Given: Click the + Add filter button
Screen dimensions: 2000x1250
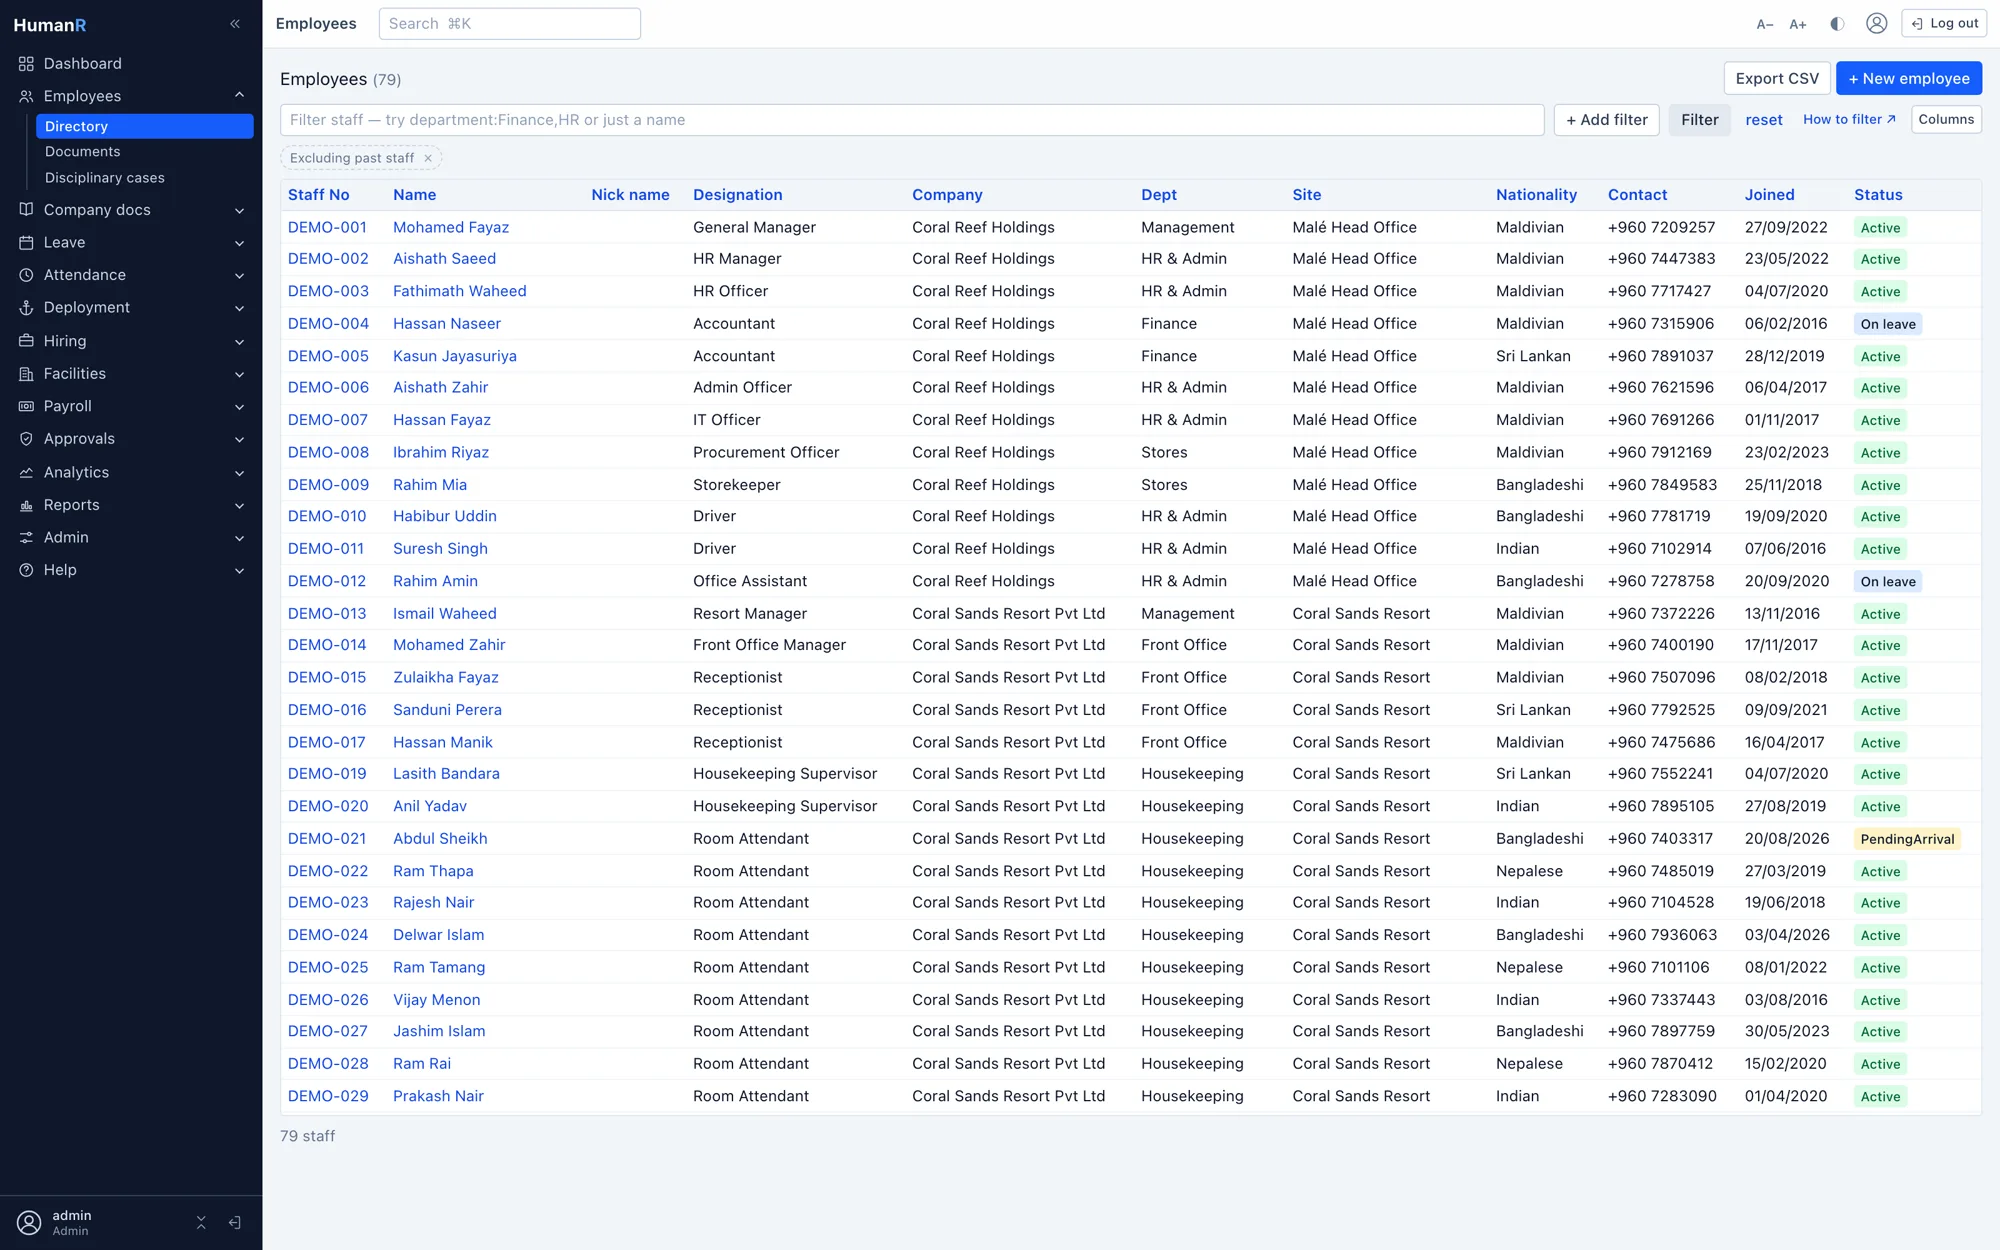Looking at the screenshot, I should [1607, 120].
